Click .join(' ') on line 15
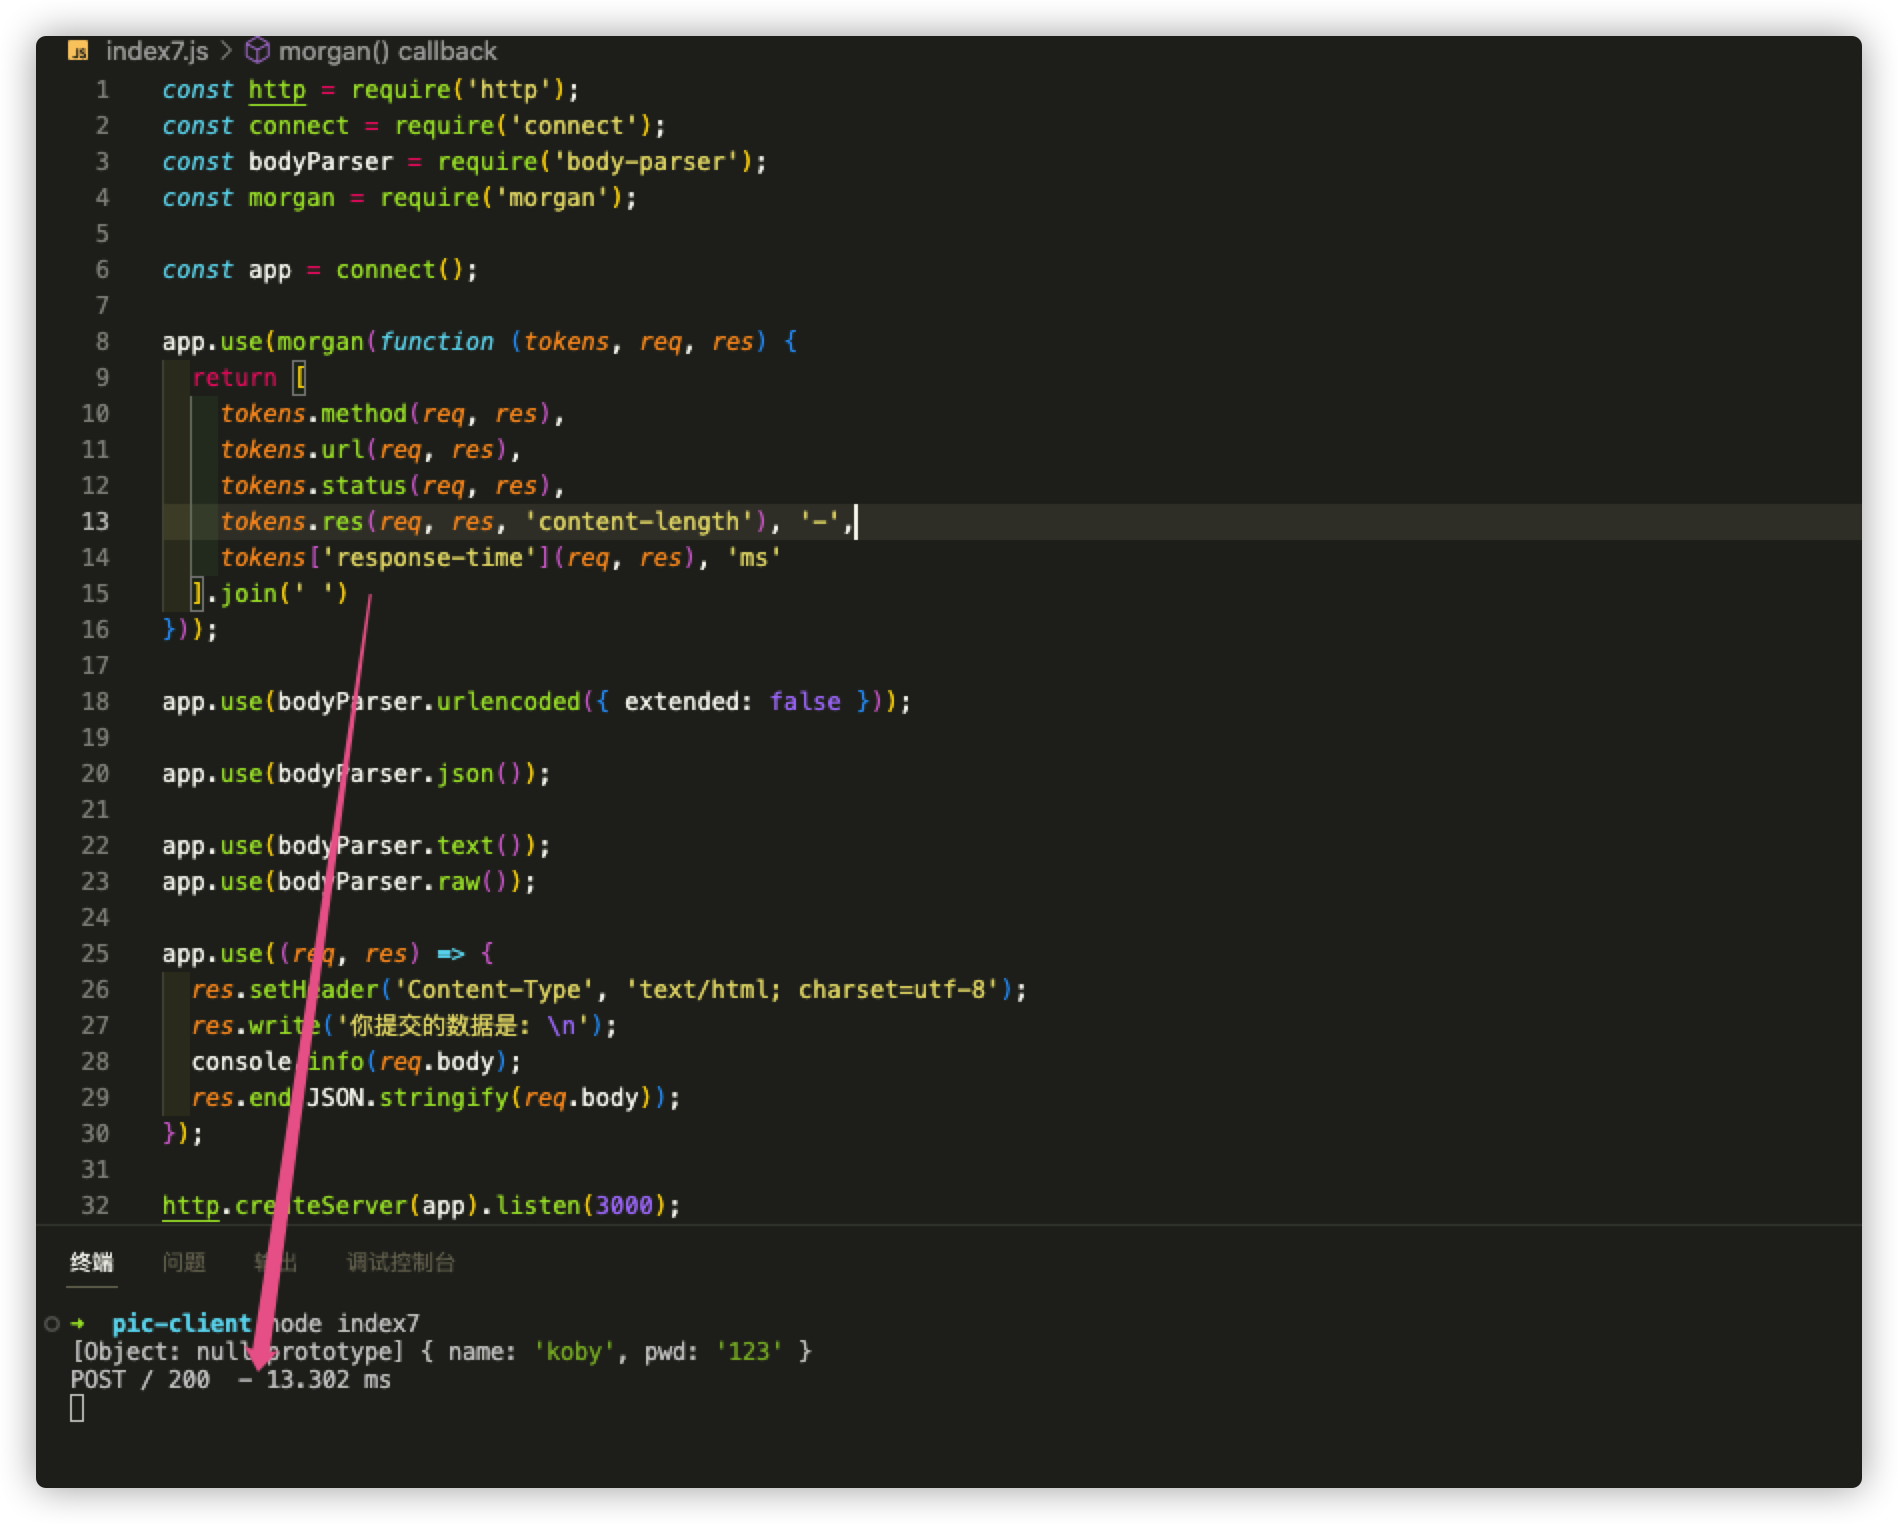This screenshot has width=1898, height=1524. pos(277,594)
